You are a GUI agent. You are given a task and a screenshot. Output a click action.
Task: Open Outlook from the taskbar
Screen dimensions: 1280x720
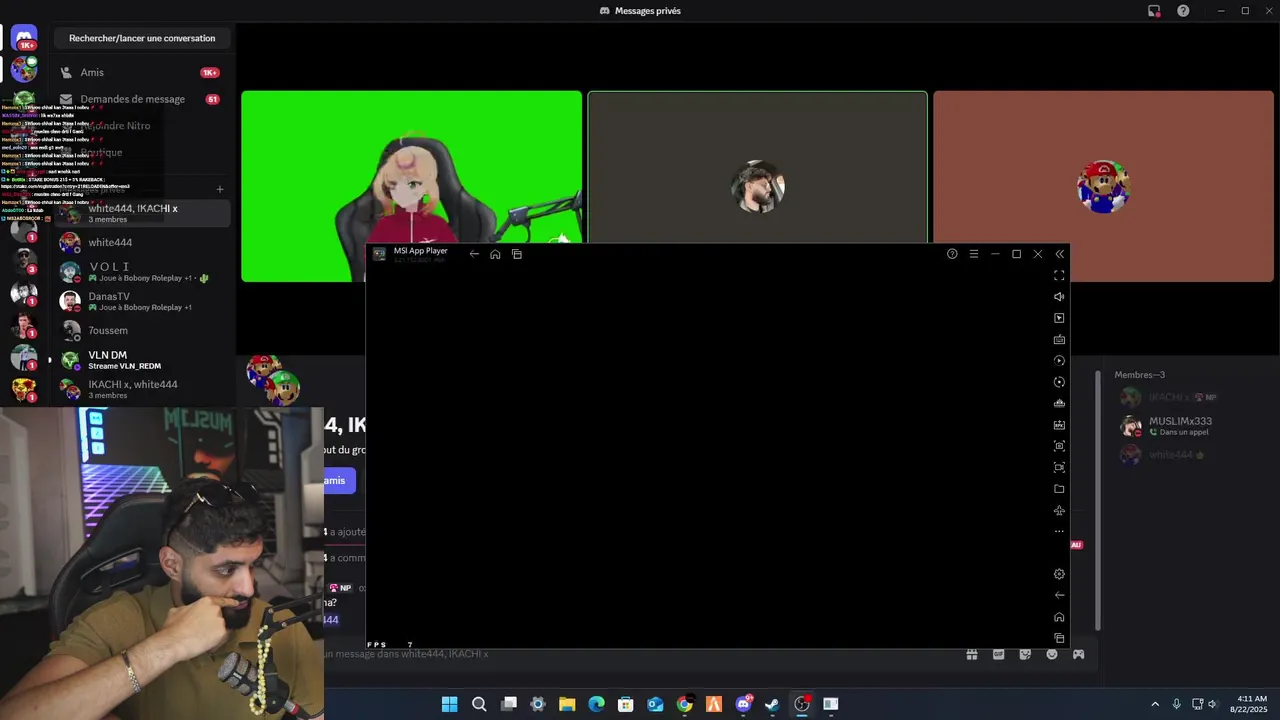click(x=655, y=704)
